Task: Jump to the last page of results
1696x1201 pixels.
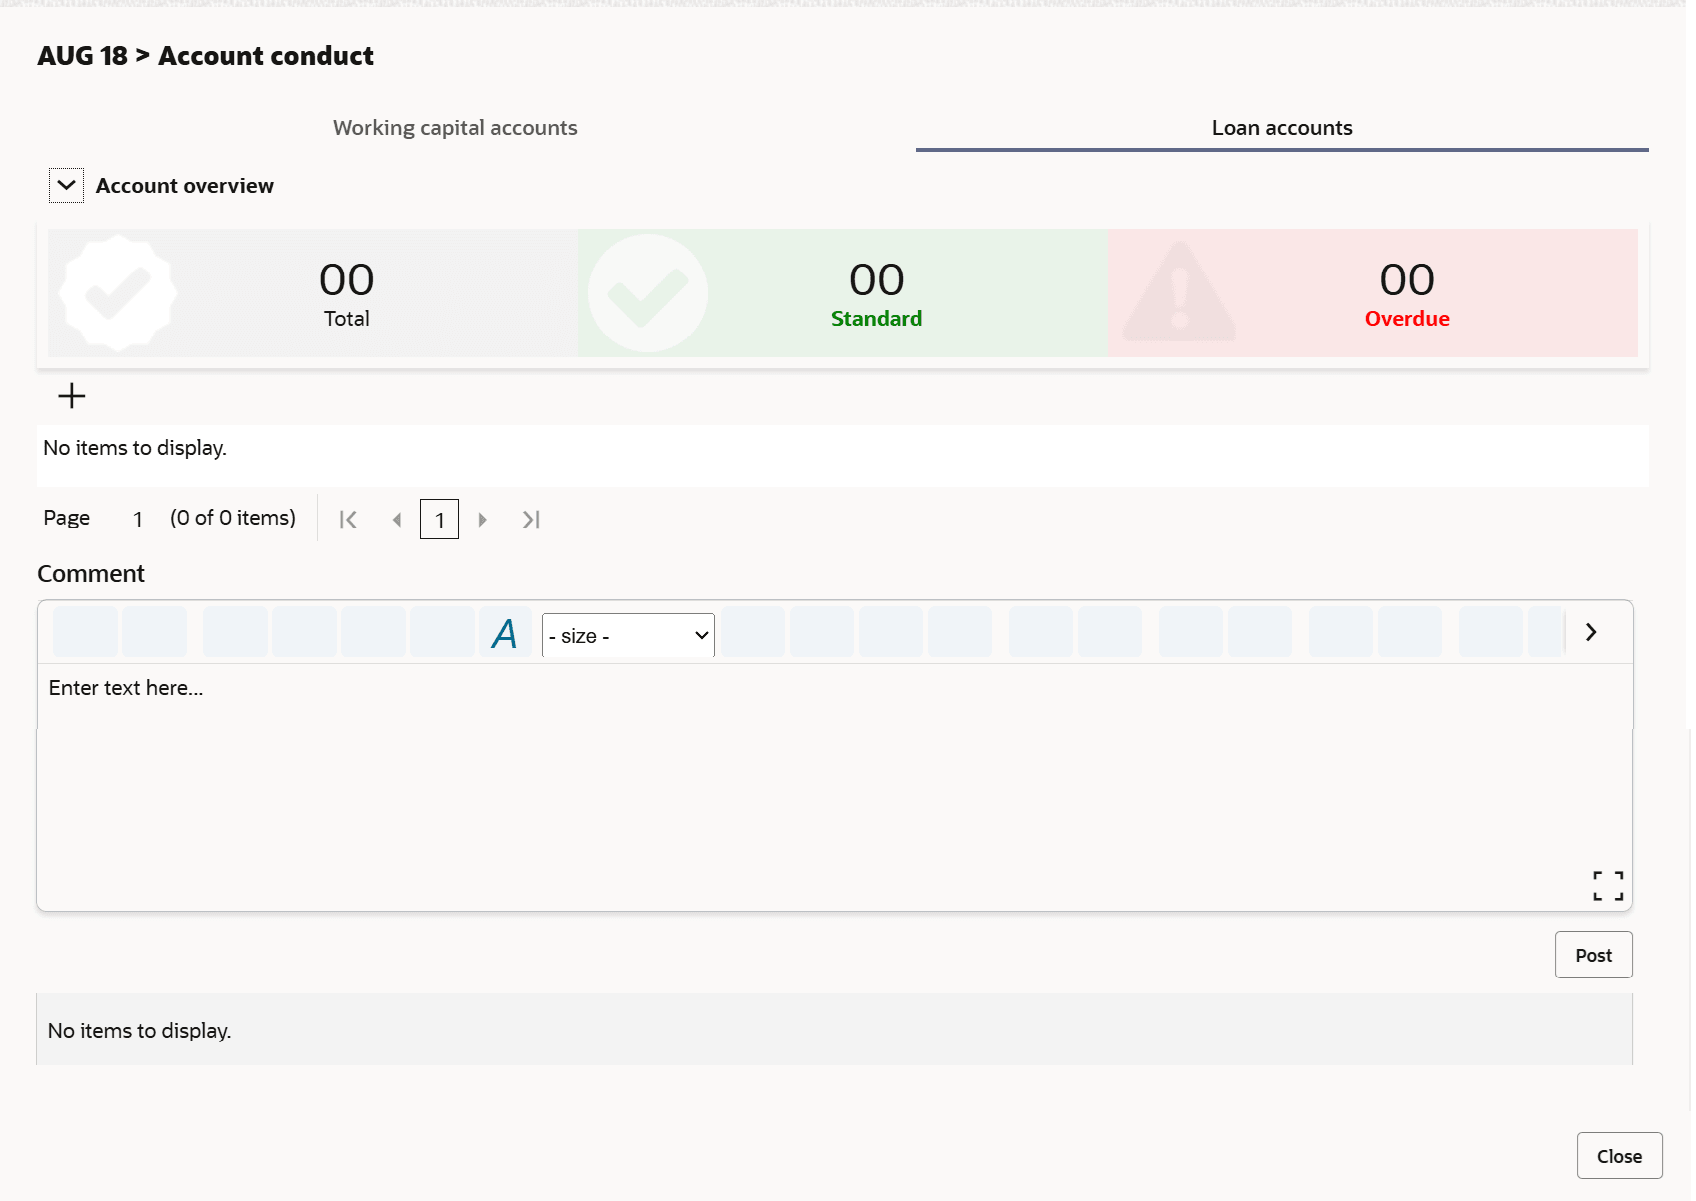Action: (x=531, y=519)
